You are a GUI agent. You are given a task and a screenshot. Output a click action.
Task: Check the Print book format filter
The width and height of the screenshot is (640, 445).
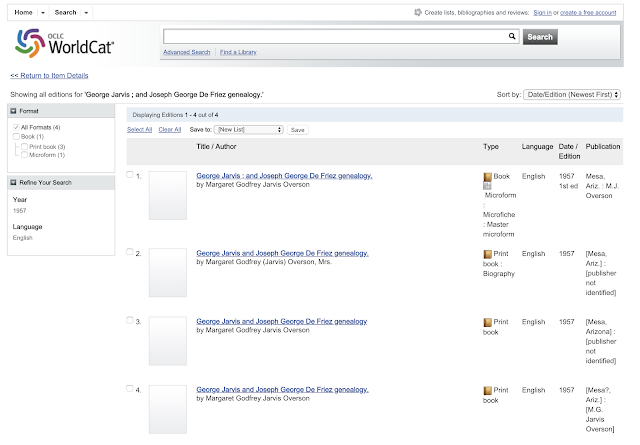[25, 147]
